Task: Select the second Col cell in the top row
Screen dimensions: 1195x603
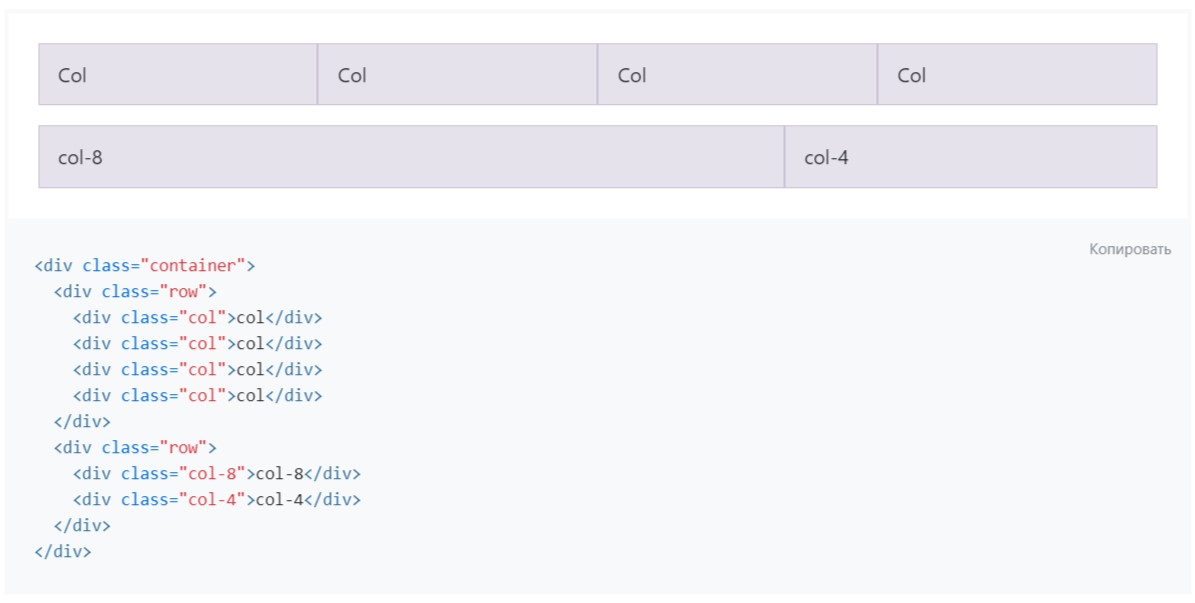Action: [455, 73]
